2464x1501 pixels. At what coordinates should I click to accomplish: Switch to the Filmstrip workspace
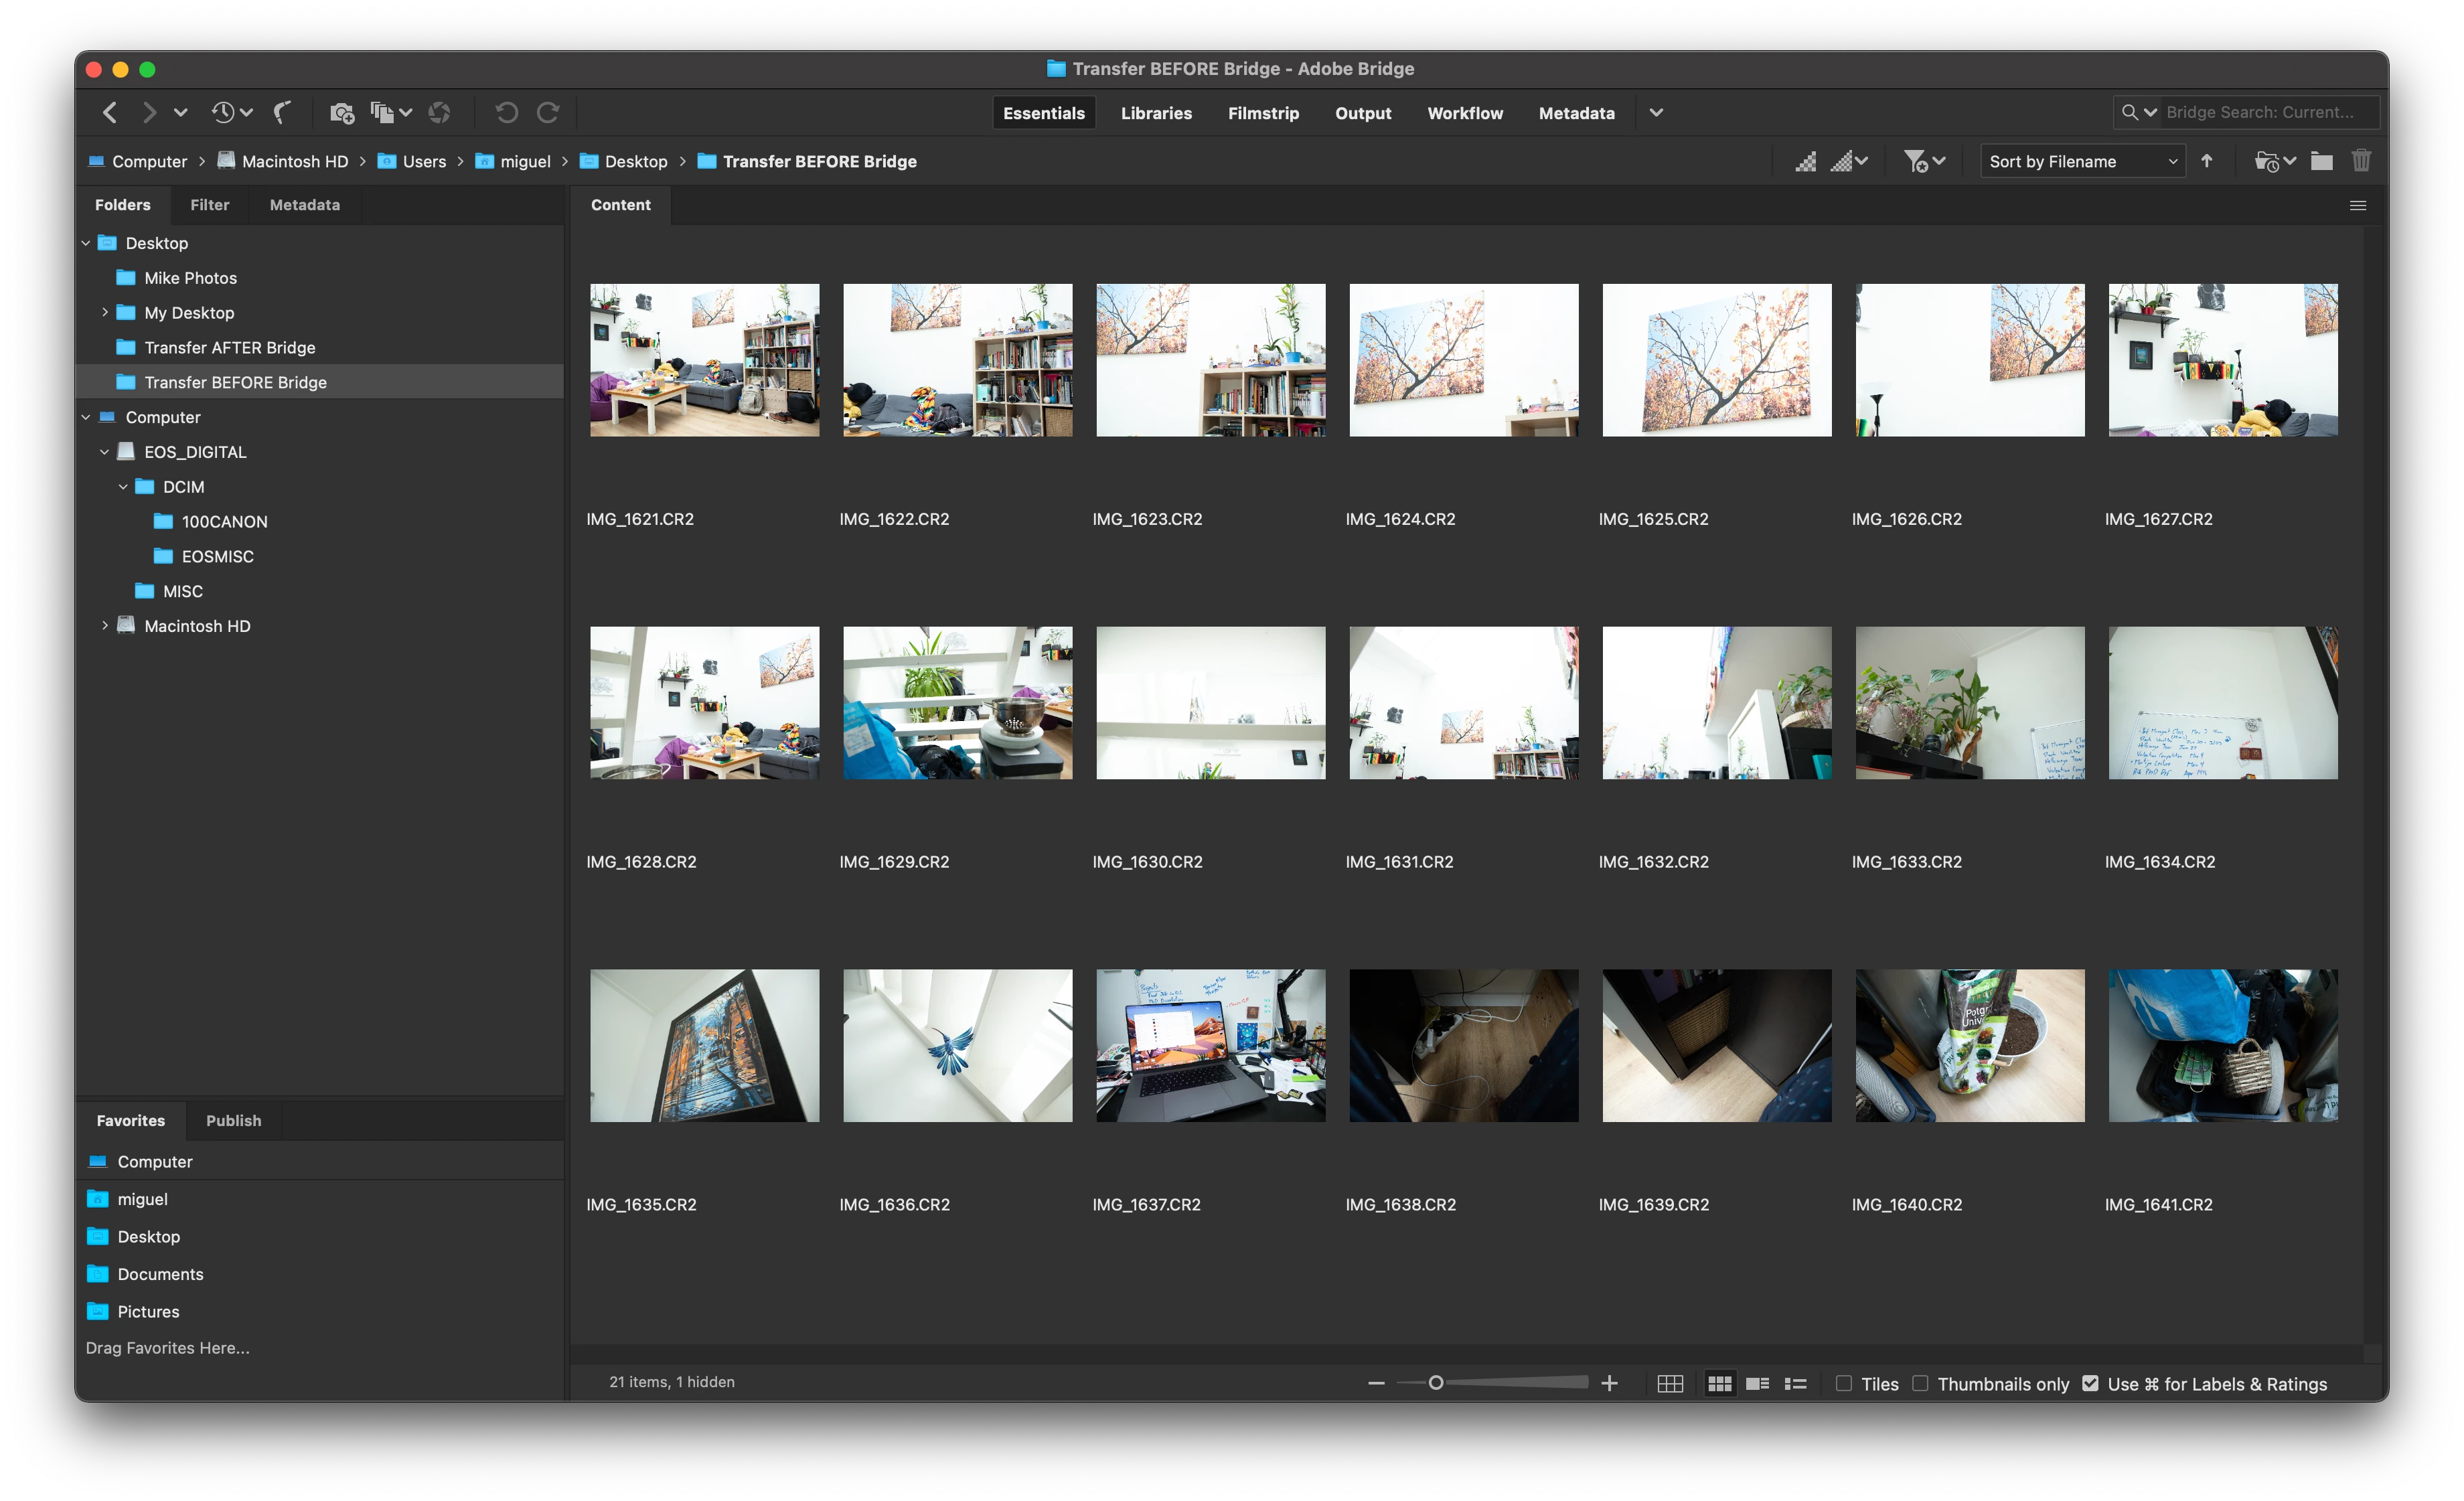coord(1263,113)
